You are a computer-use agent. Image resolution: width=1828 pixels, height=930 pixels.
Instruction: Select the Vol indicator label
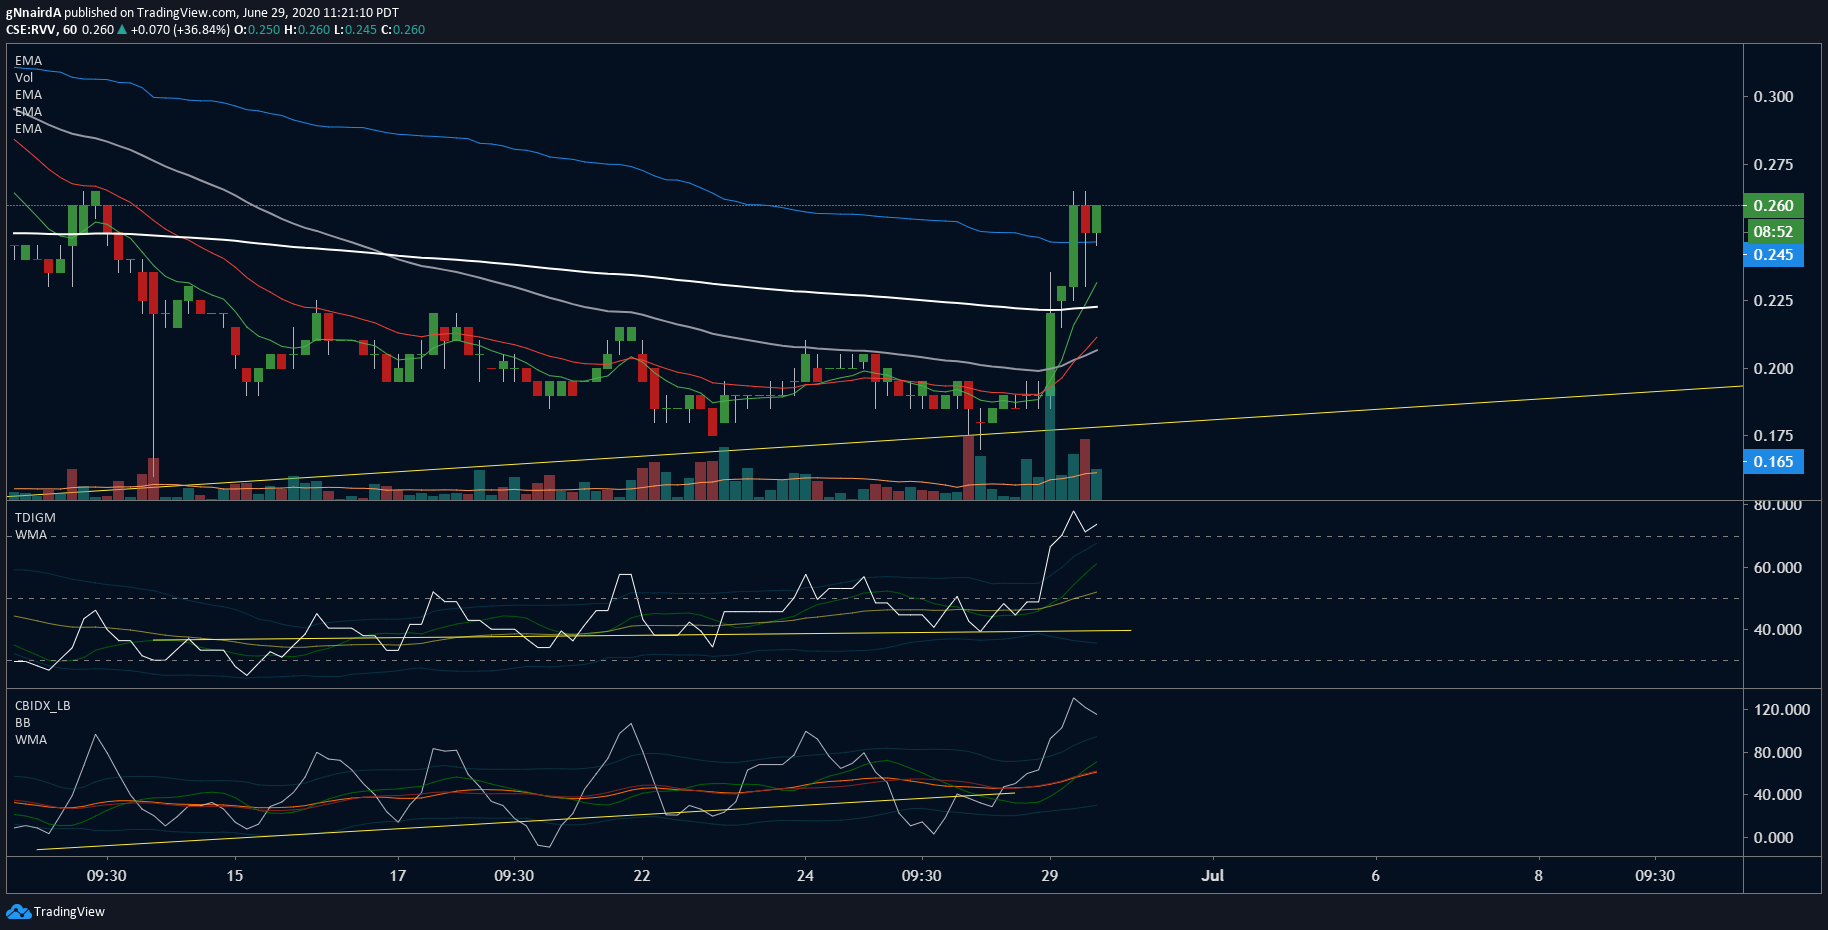24,78
